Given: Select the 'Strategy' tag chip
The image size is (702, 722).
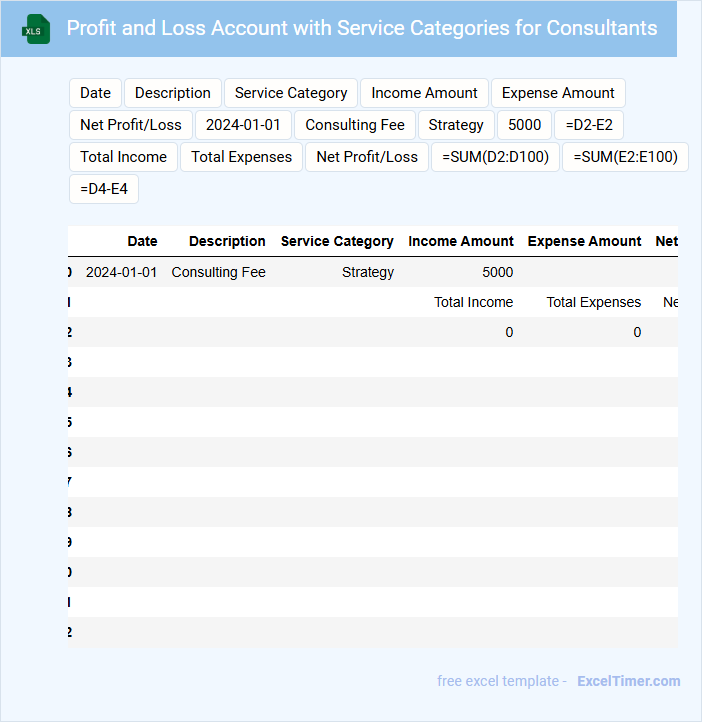Looking at the screenshot, I should pyautogui.click(x=456, y=125).
